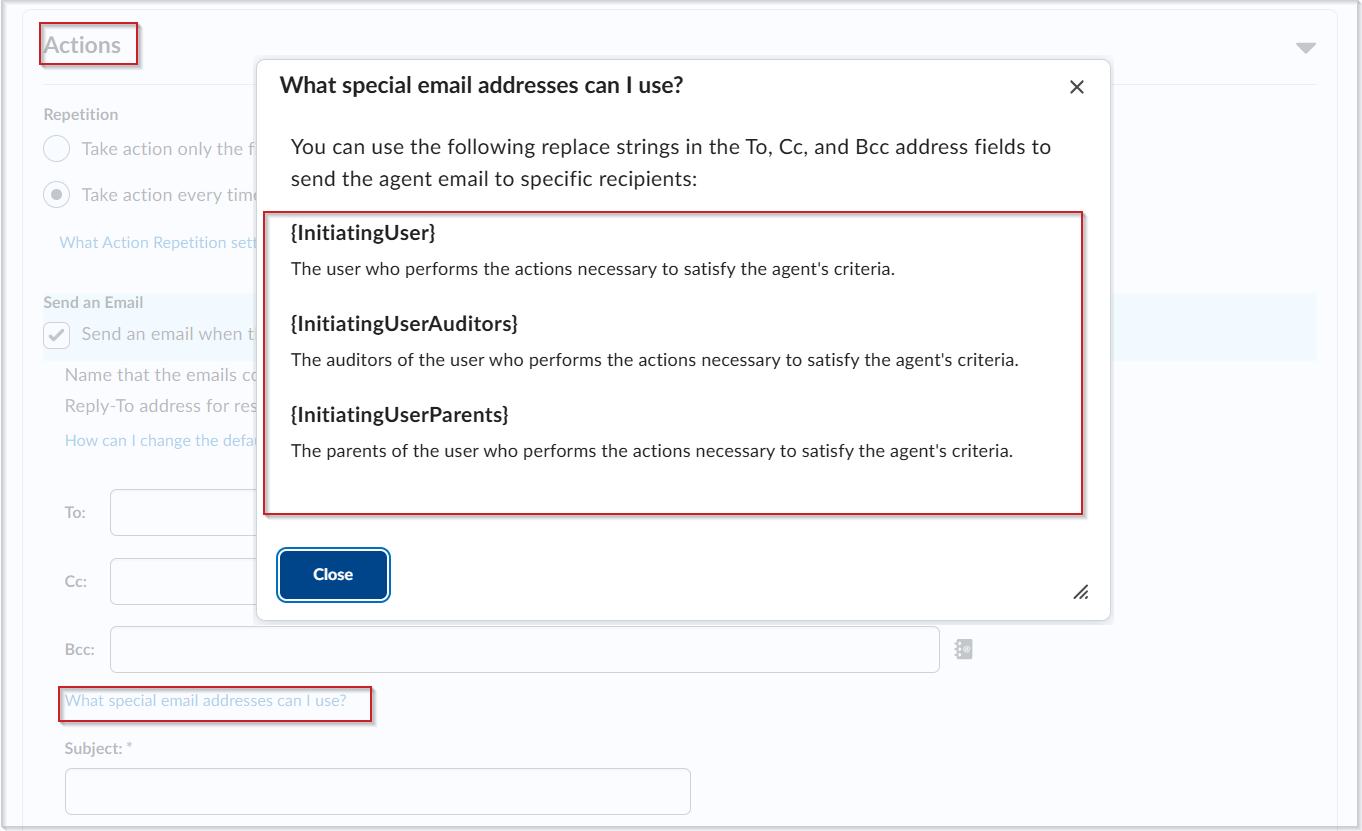1362x831 pixels.
Task: Focus the Subject input field
Action: point(377,791)
